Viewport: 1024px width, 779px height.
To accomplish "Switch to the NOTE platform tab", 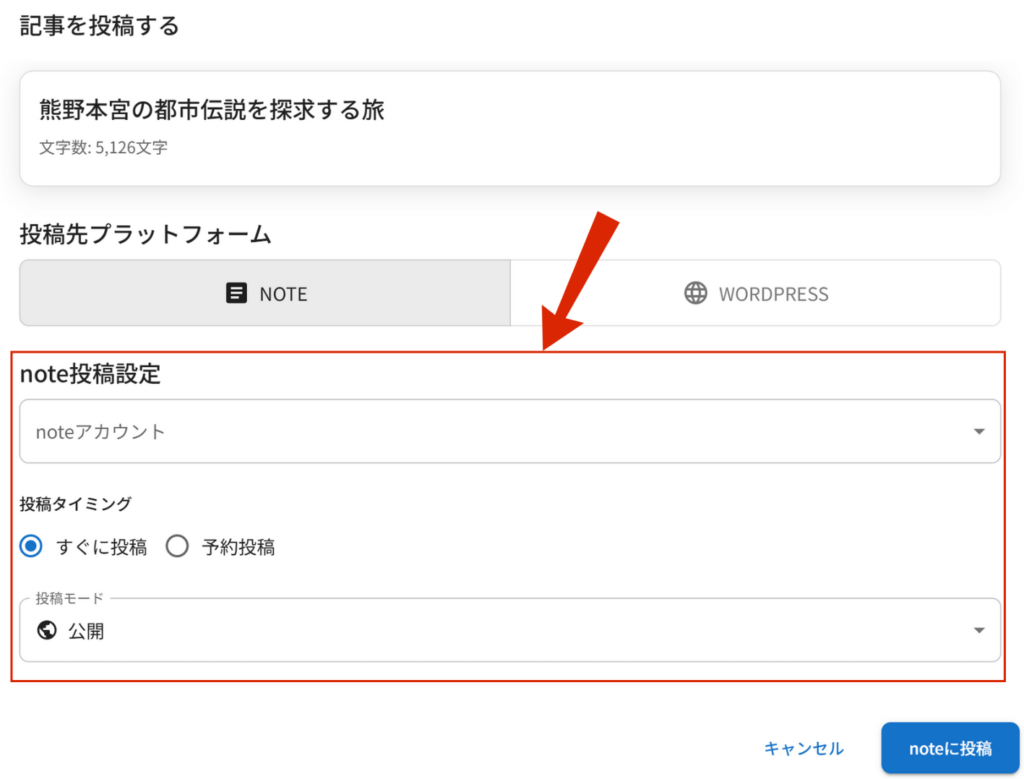I will [265, 294].
